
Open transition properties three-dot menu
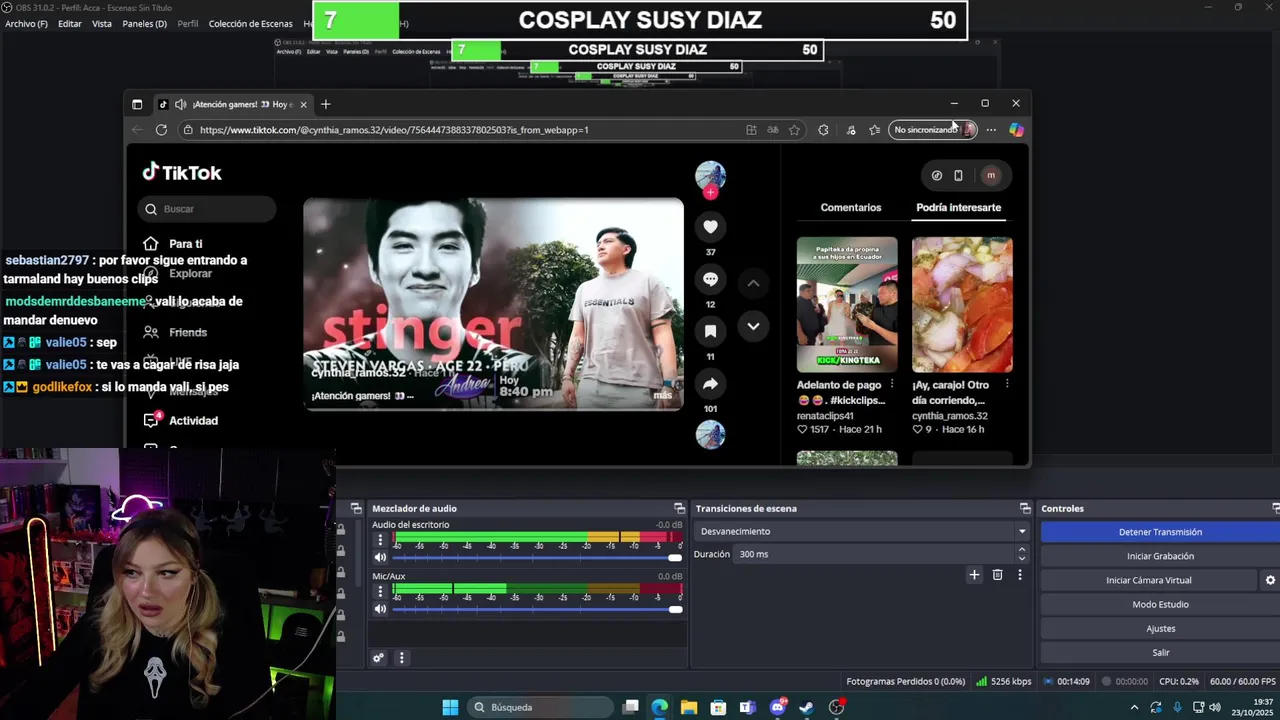click(x=1020, y=575)
